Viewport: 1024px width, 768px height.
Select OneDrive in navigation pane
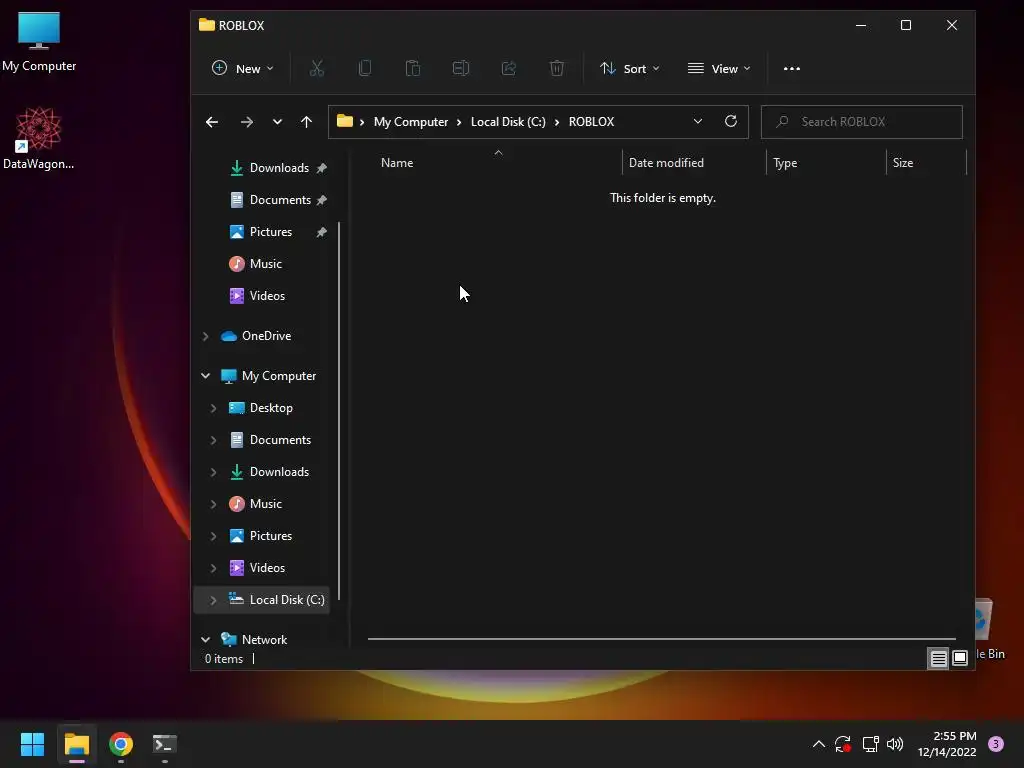(266, 336)
